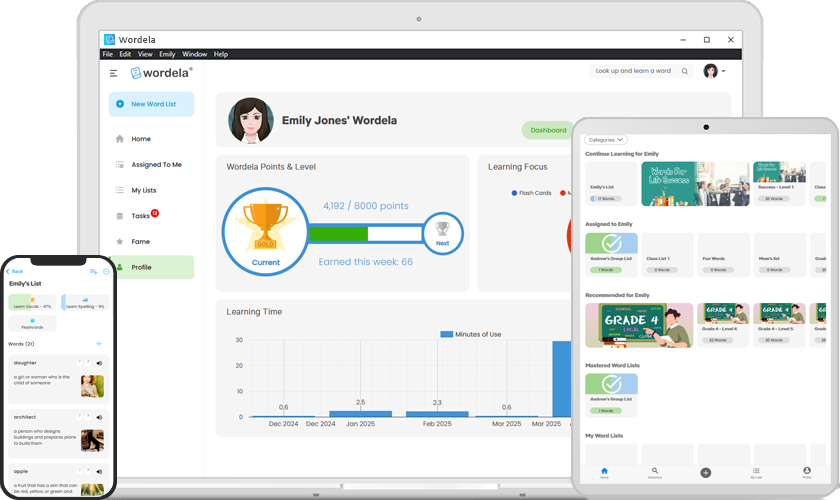Open Andrew's Group List under Mastered Word Lists
This screenshot has height=500, width=840.
pyautogui.click(x=611, y=395)
